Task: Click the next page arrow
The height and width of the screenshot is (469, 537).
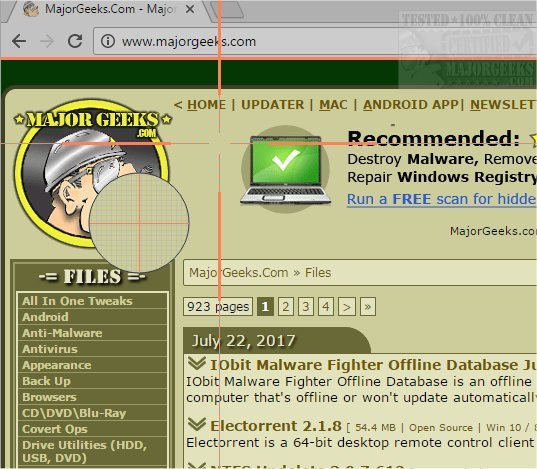Action: click(347, 307)
